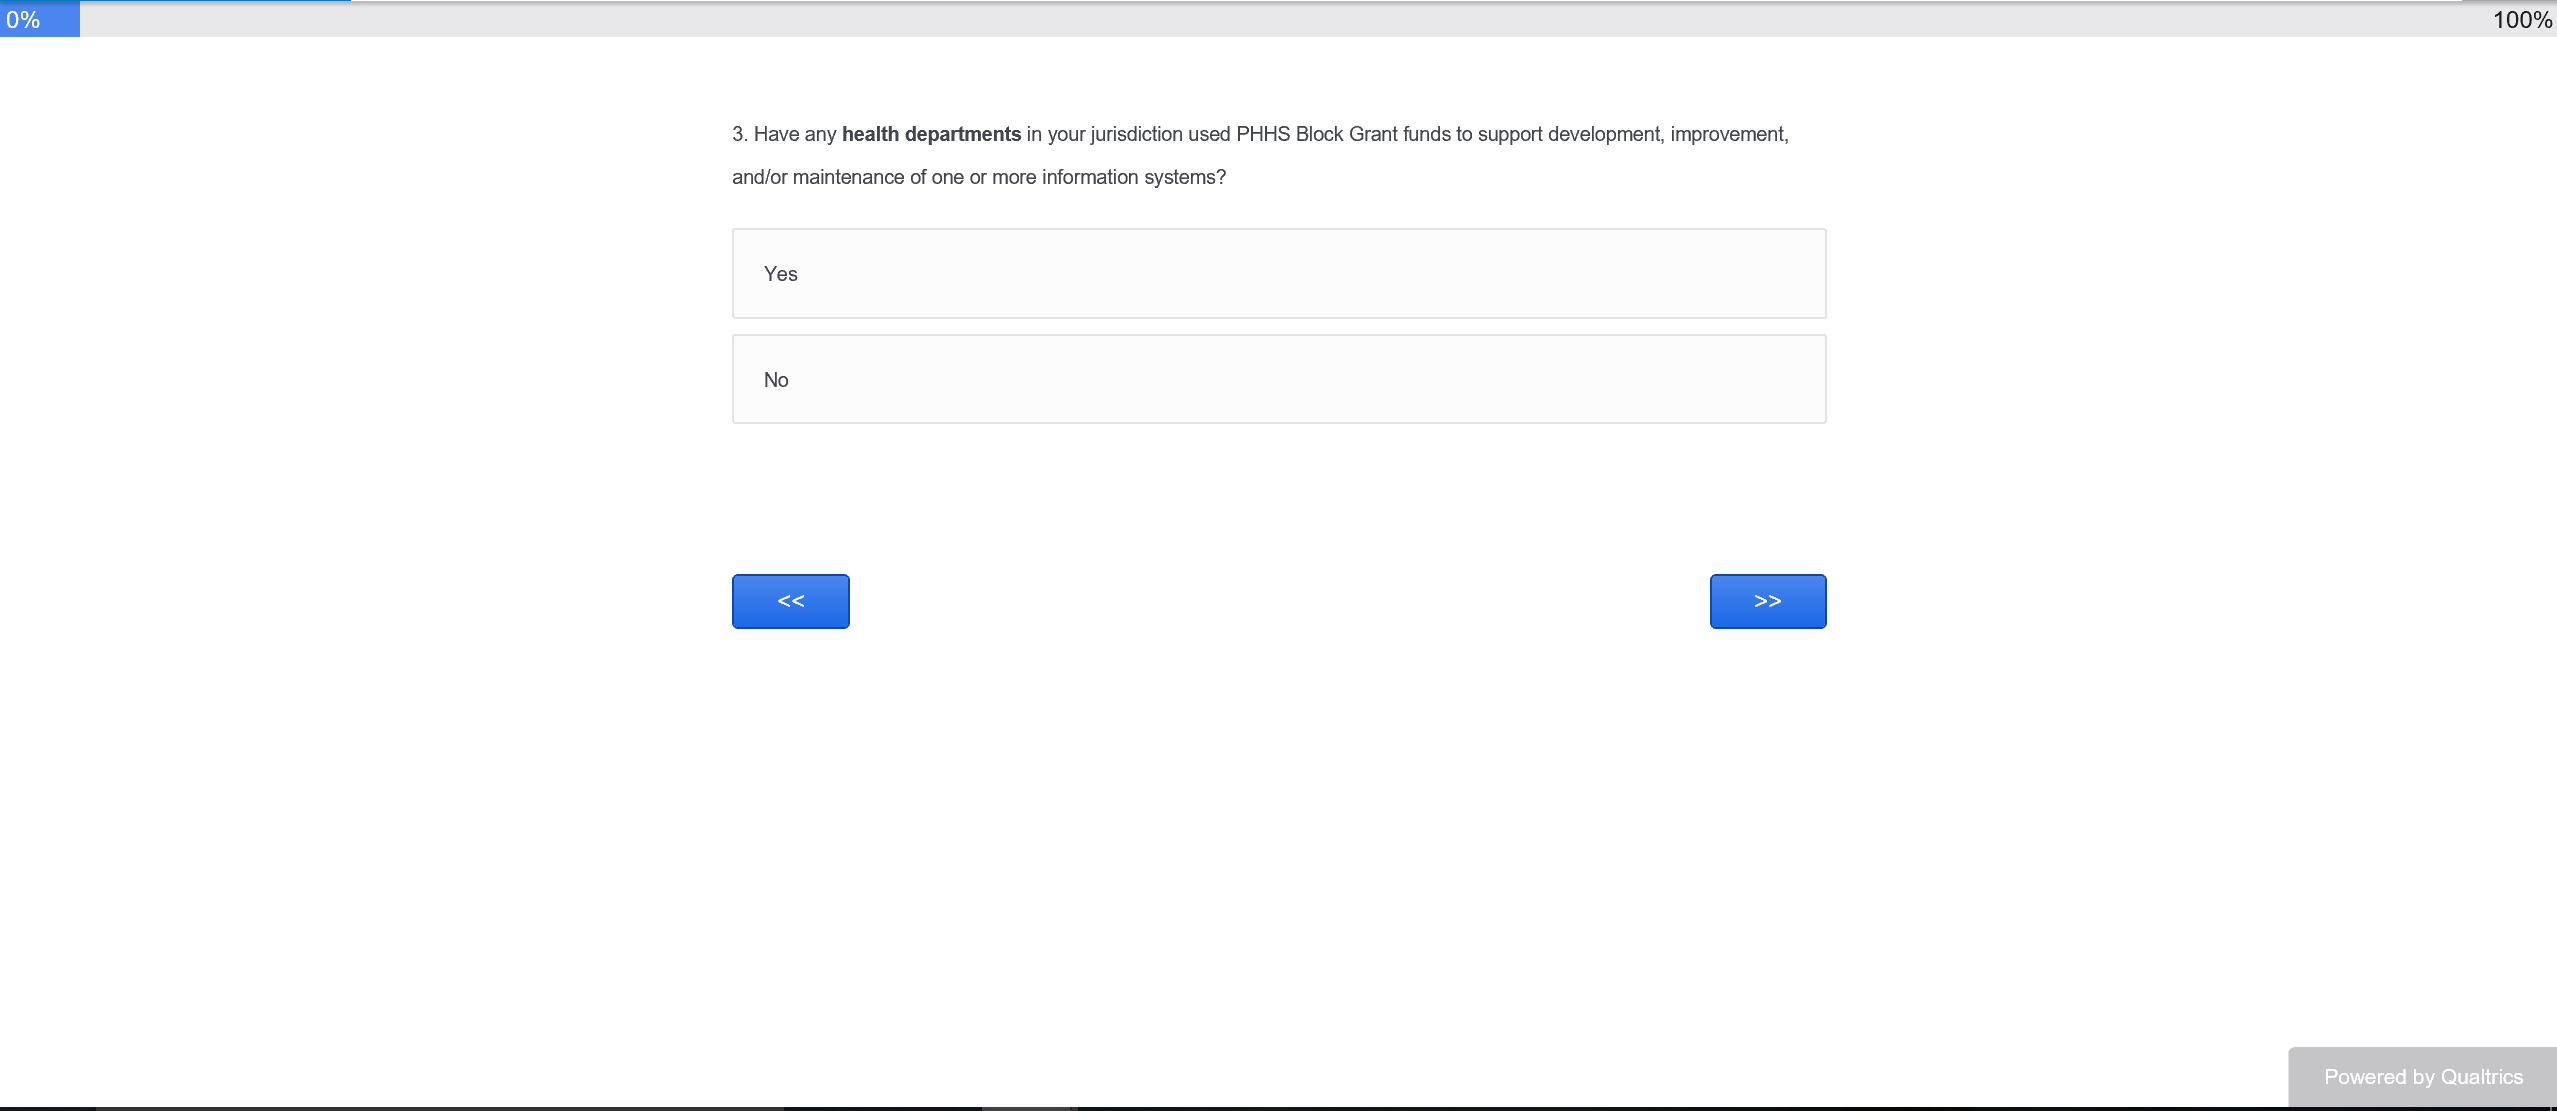Open the Powered by Qualtrics link
The height and width of the screenshot is (1111, 2557).
point(2422,1077)
